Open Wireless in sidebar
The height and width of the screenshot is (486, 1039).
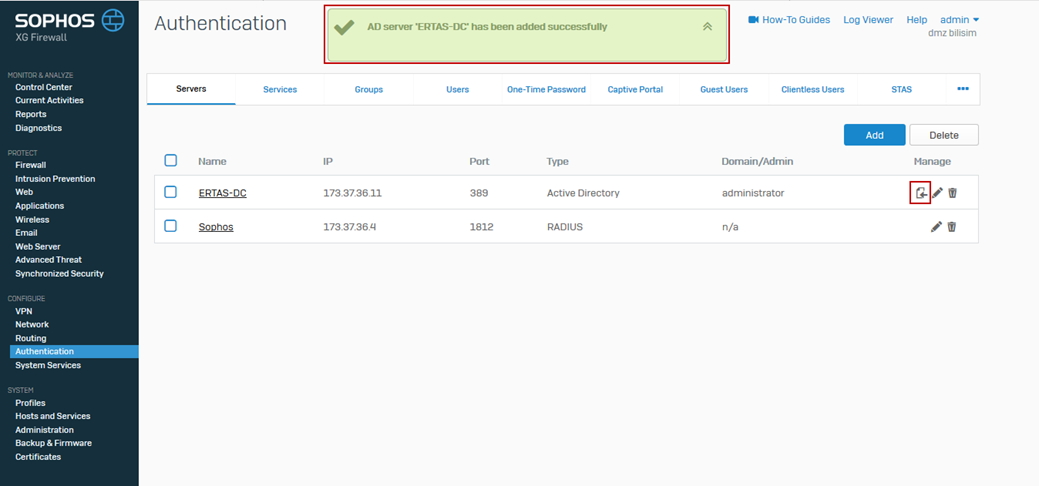coord(32,219)
